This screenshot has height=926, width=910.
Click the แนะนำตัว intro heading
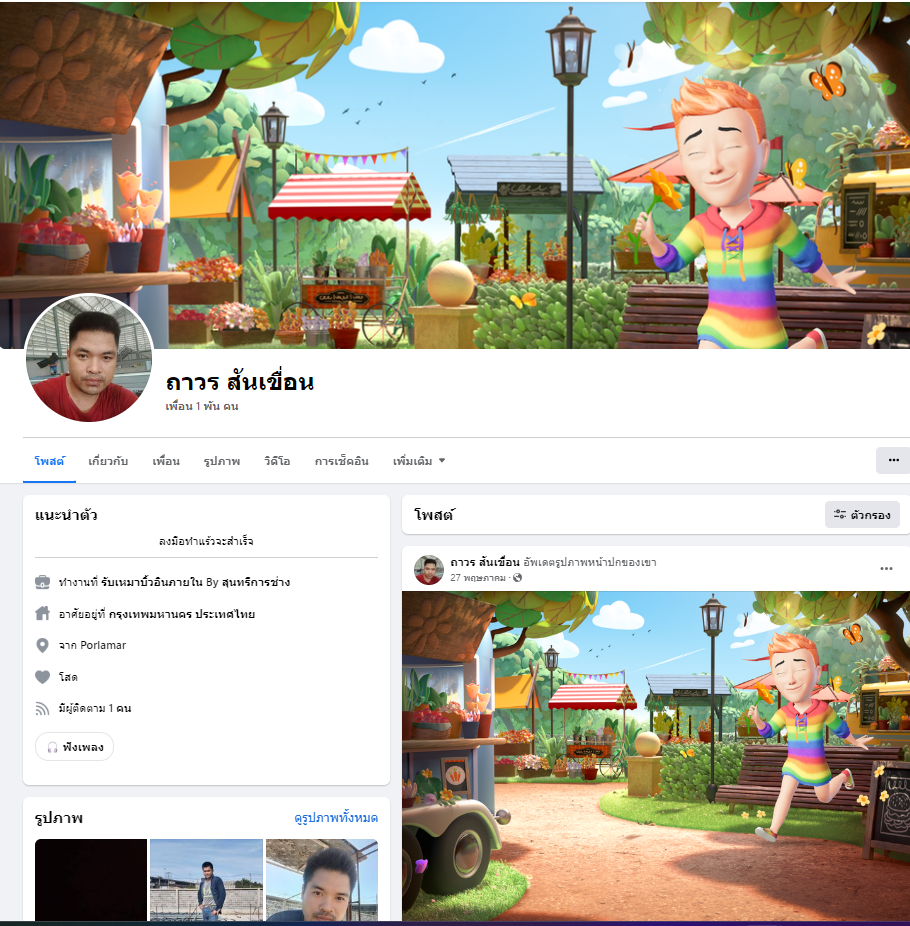tap(66, 515)
